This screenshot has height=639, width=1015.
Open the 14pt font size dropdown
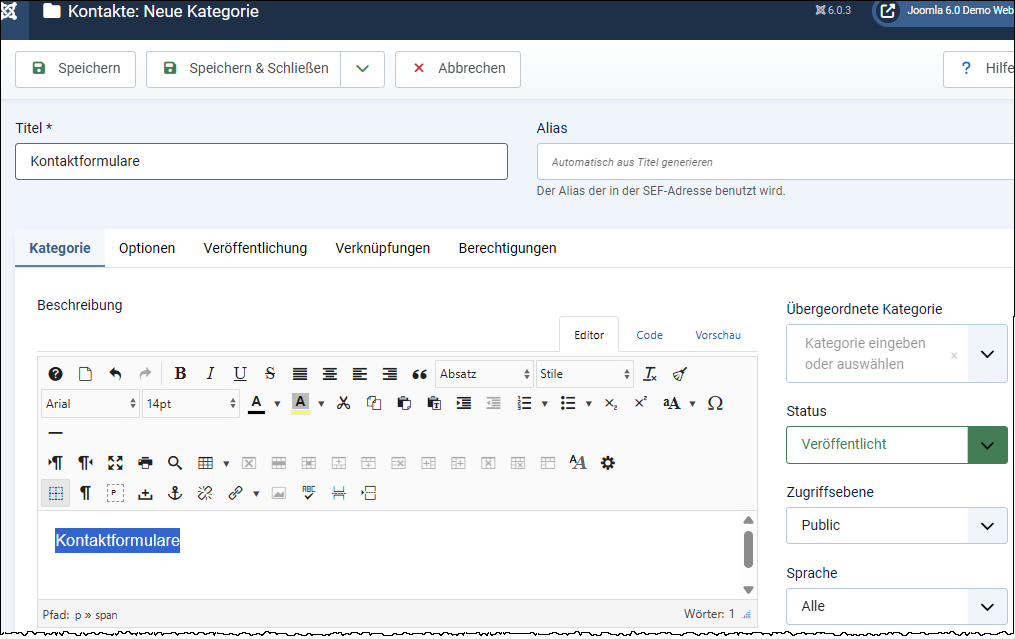point(190,403)
